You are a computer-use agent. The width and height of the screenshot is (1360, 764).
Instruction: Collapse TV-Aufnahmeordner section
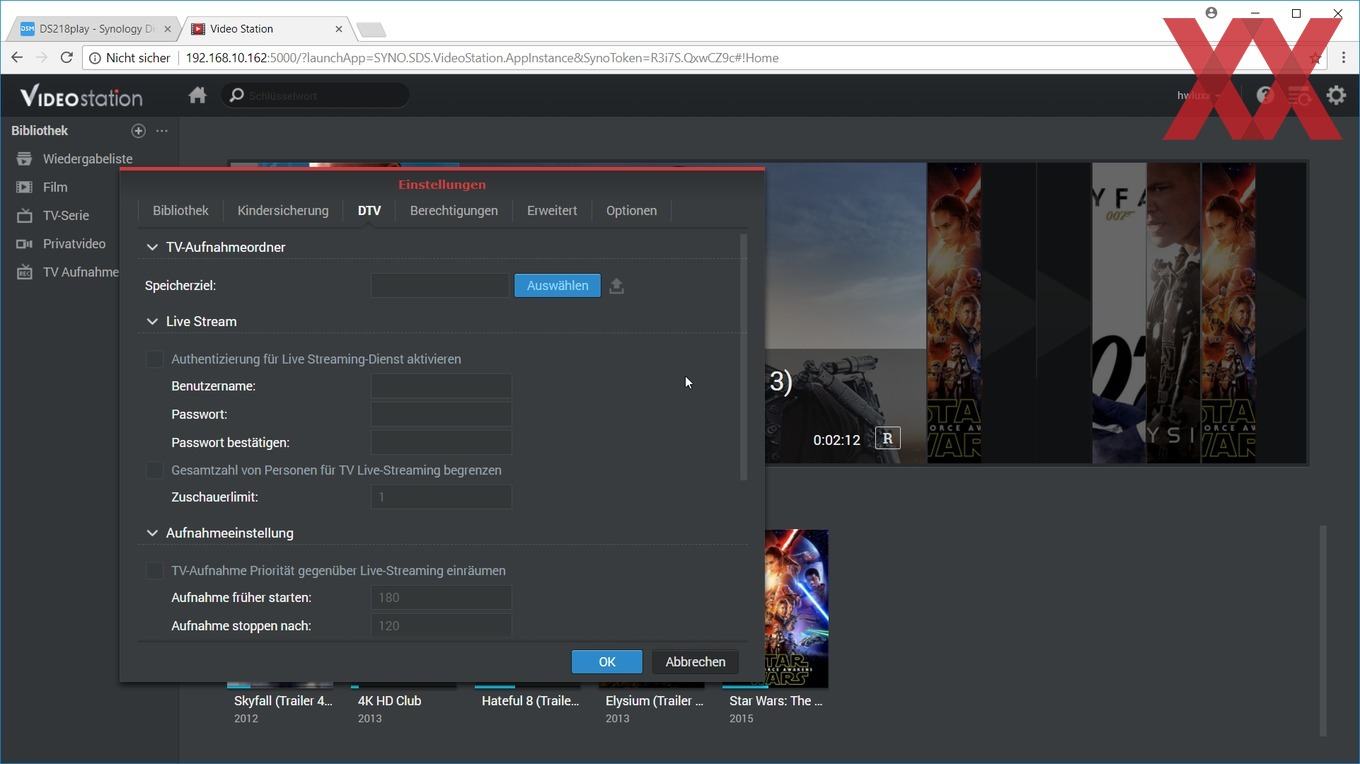pyautogui.click(x=152, y=247)
